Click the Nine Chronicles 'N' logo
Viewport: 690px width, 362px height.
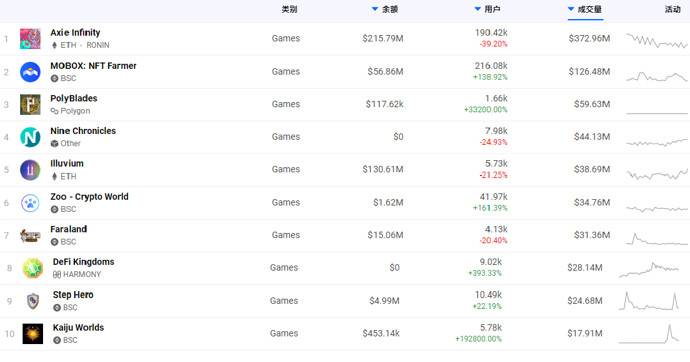click(30, 137)
